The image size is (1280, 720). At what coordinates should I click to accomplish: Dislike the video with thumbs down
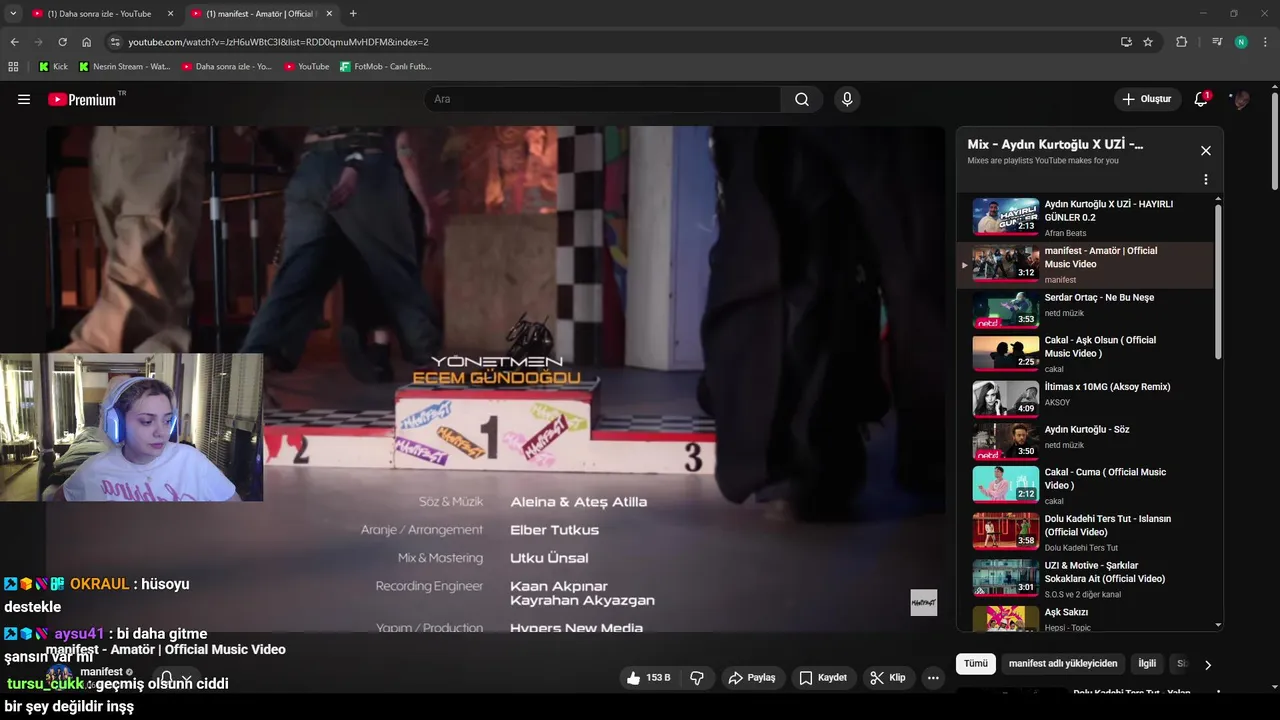697,677
